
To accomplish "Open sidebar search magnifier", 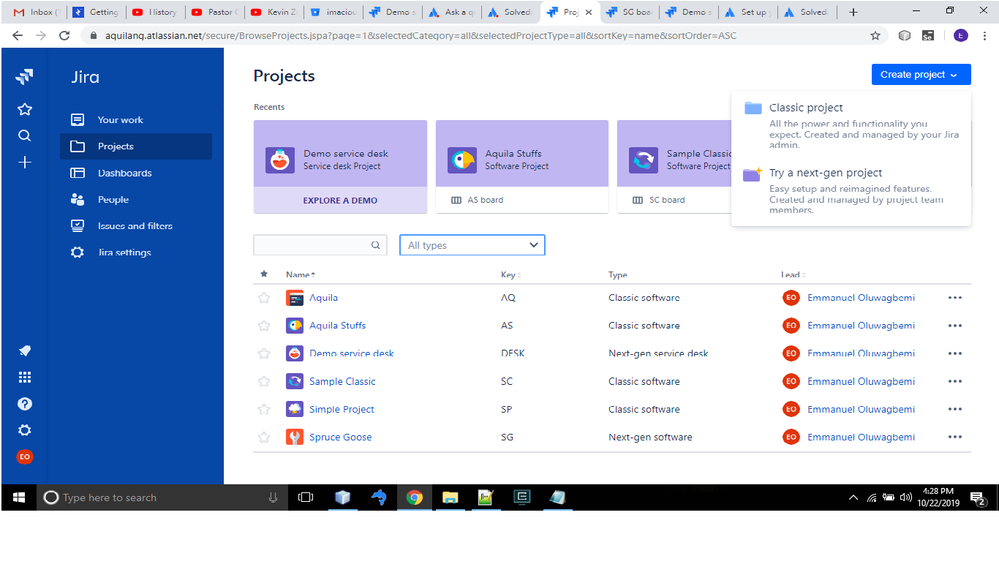I will click(x=24, y=136).
